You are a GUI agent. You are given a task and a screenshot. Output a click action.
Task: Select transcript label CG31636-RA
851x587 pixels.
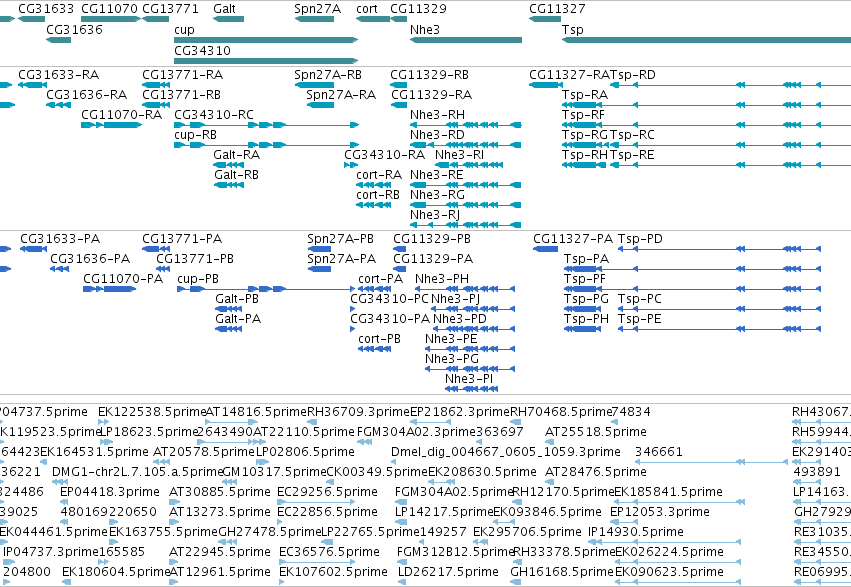87,94
